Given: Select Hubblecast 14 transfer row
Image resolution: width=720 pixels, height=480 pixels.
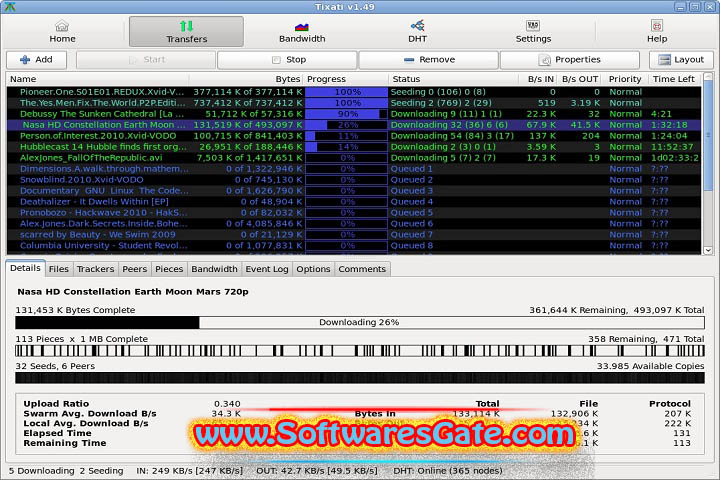Looking at the screenshot, I should 354,147.
